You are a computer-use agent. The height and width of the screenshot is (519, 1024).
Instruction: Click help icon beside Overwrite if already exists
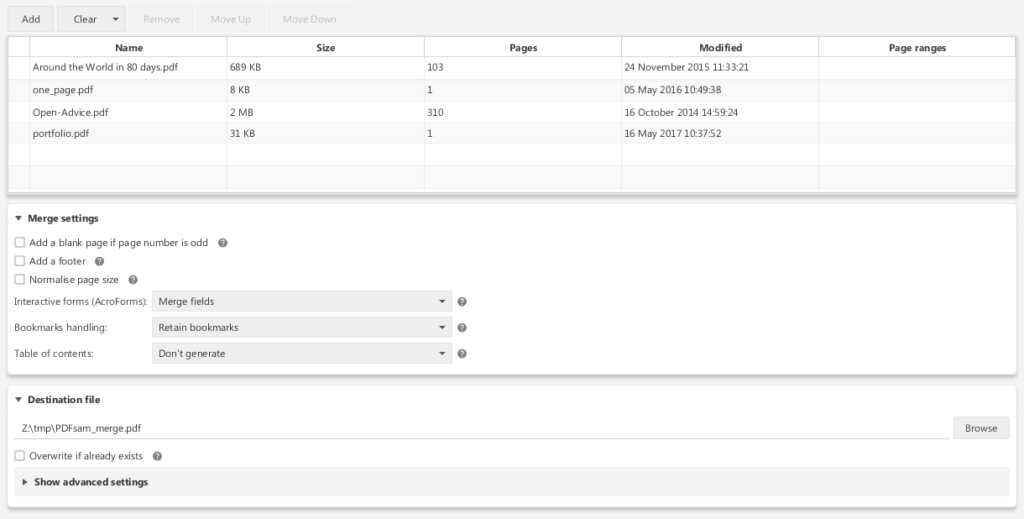(x=158, y=456)
